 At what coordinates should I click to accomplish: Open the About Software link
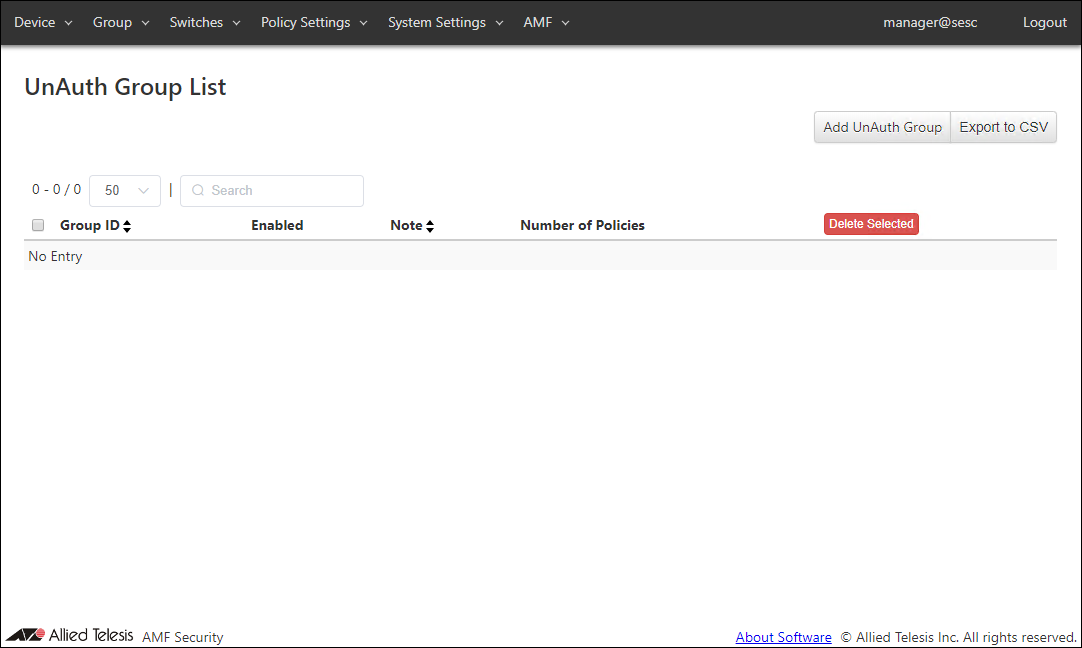tap(783, 637)
